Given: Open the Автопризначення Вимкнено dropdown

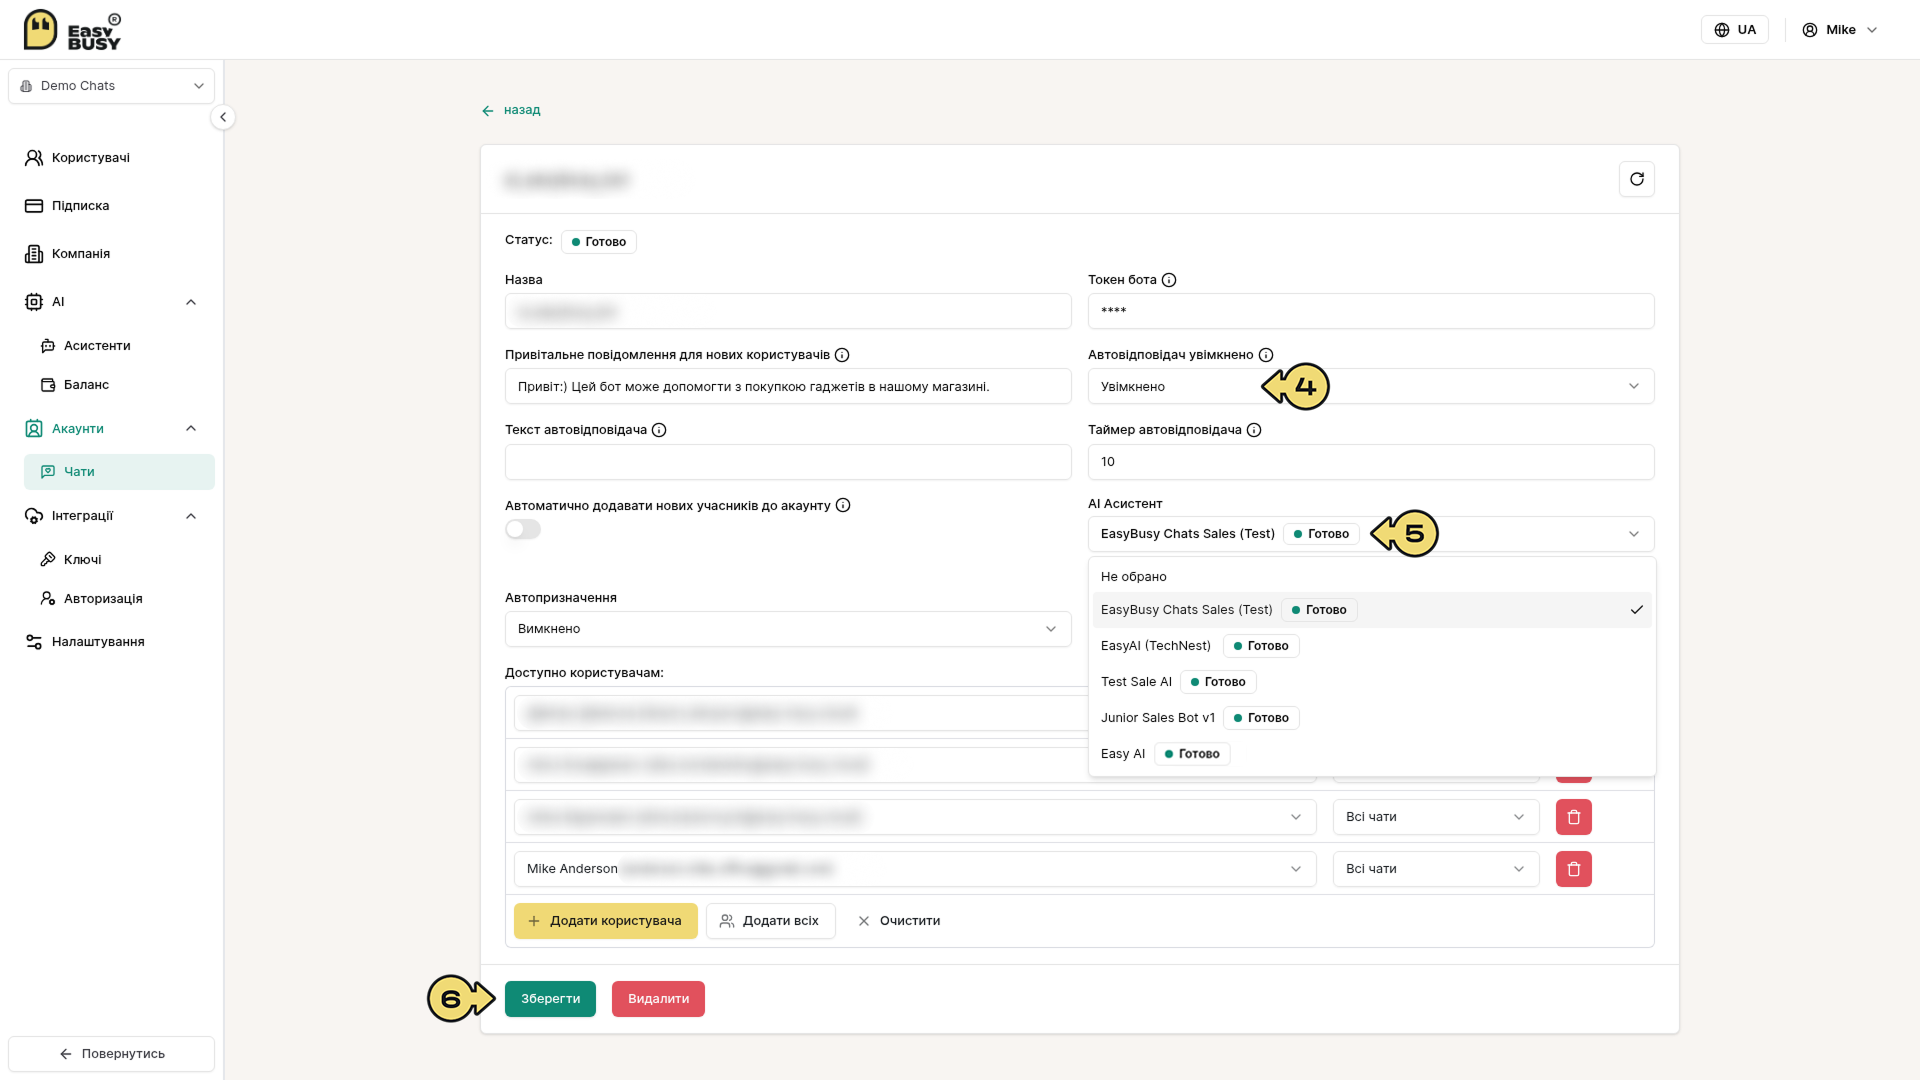Looking at the screenshot, I should tap(787, 629).
